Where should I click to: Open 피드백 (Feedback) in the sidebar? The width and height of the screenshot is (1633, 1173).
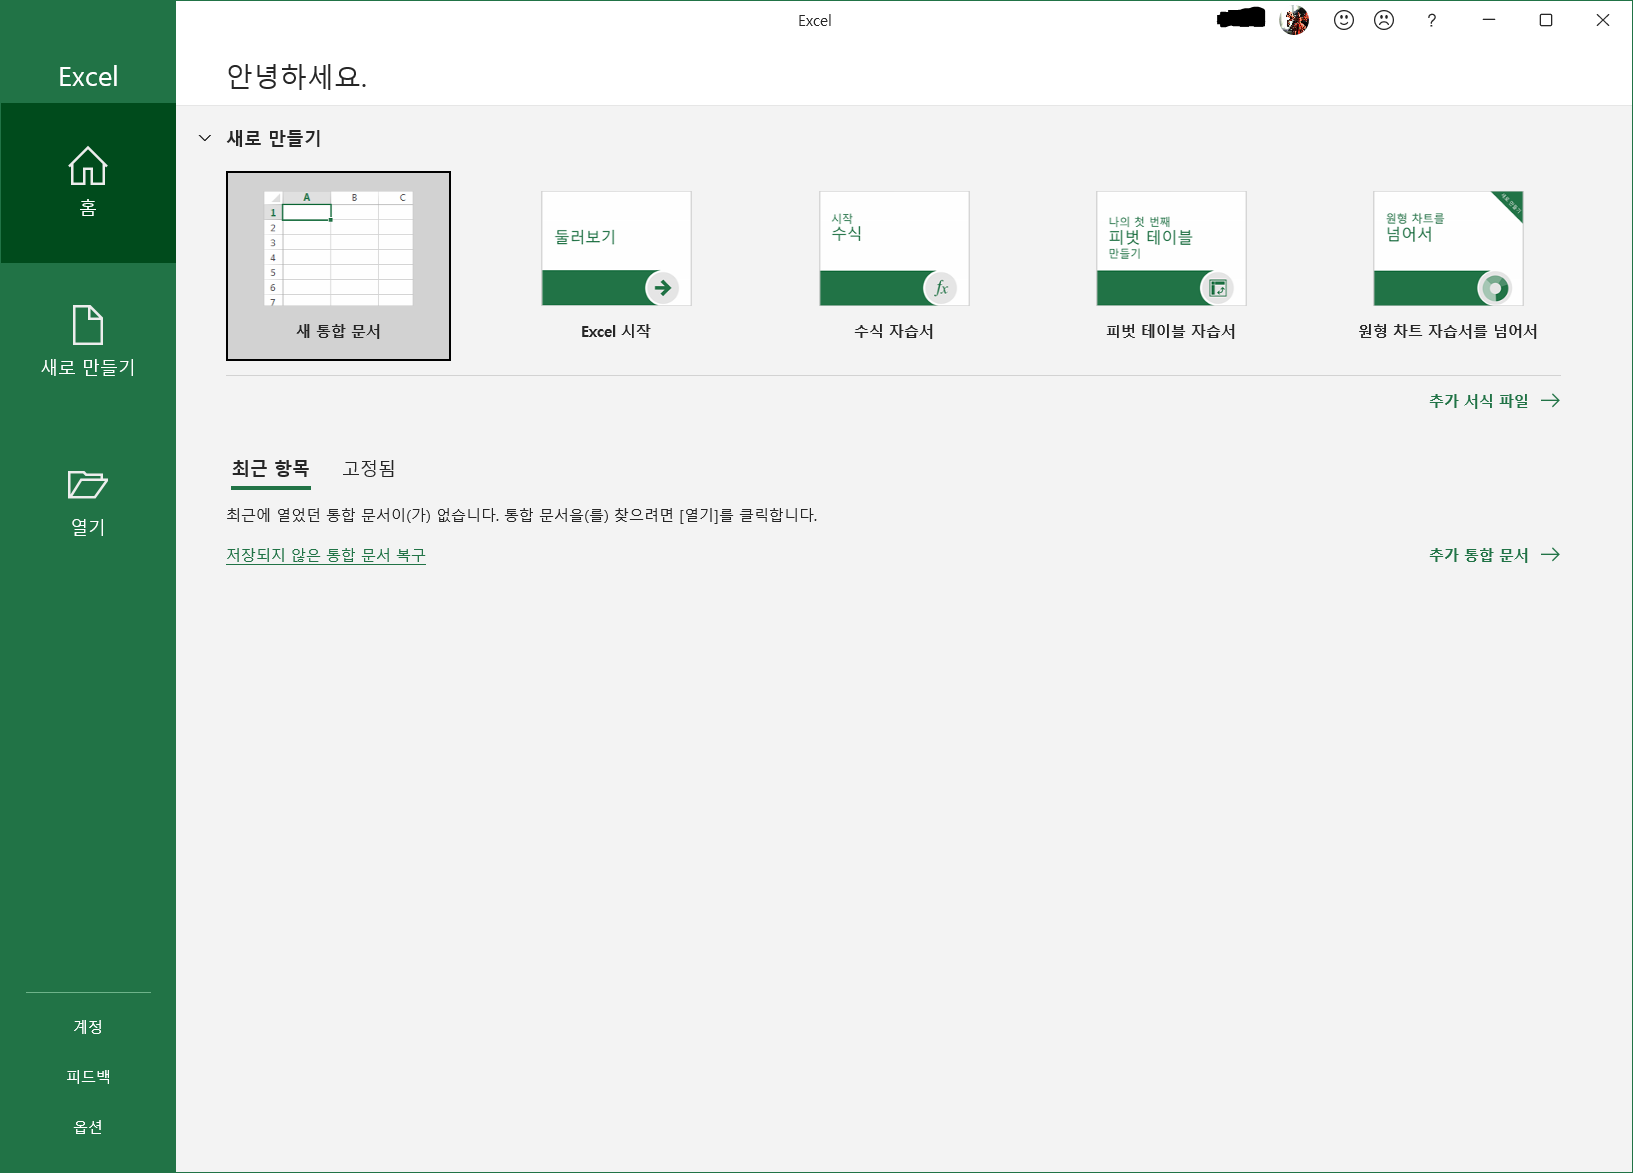tap(88, 1077)
